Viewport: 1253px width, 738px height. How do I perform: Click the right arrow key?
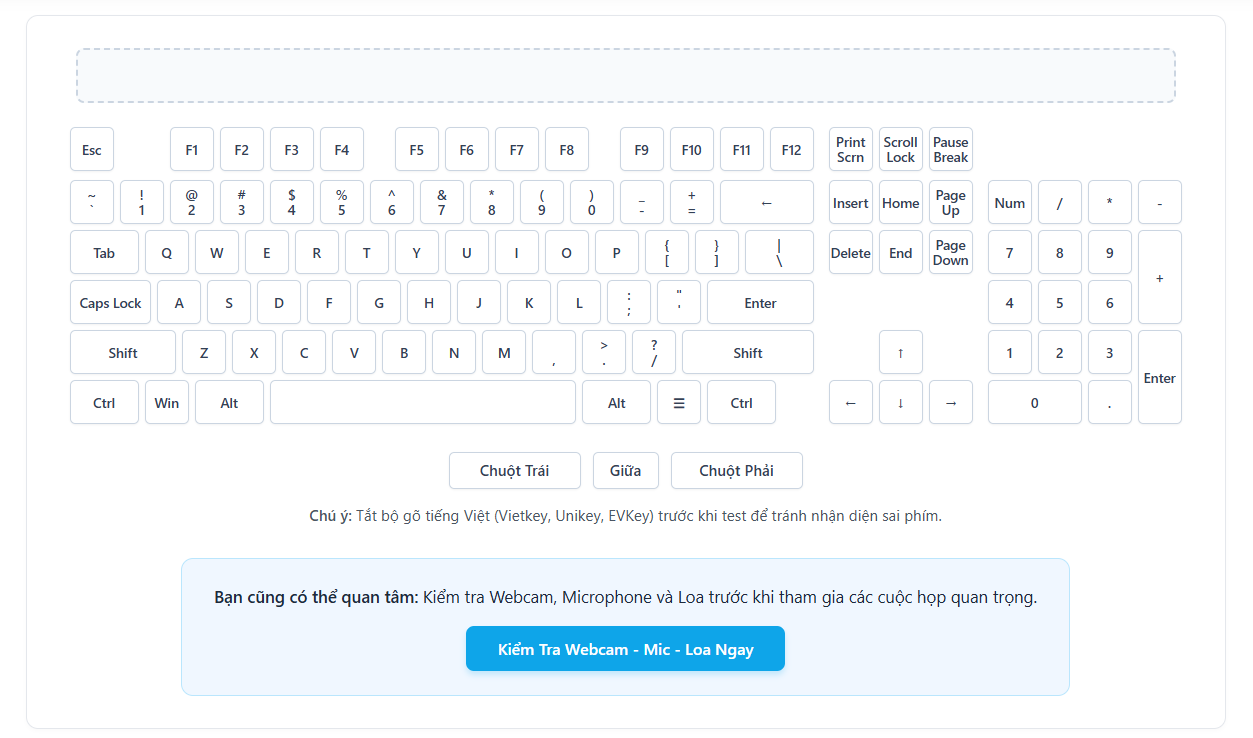(951, 402)
